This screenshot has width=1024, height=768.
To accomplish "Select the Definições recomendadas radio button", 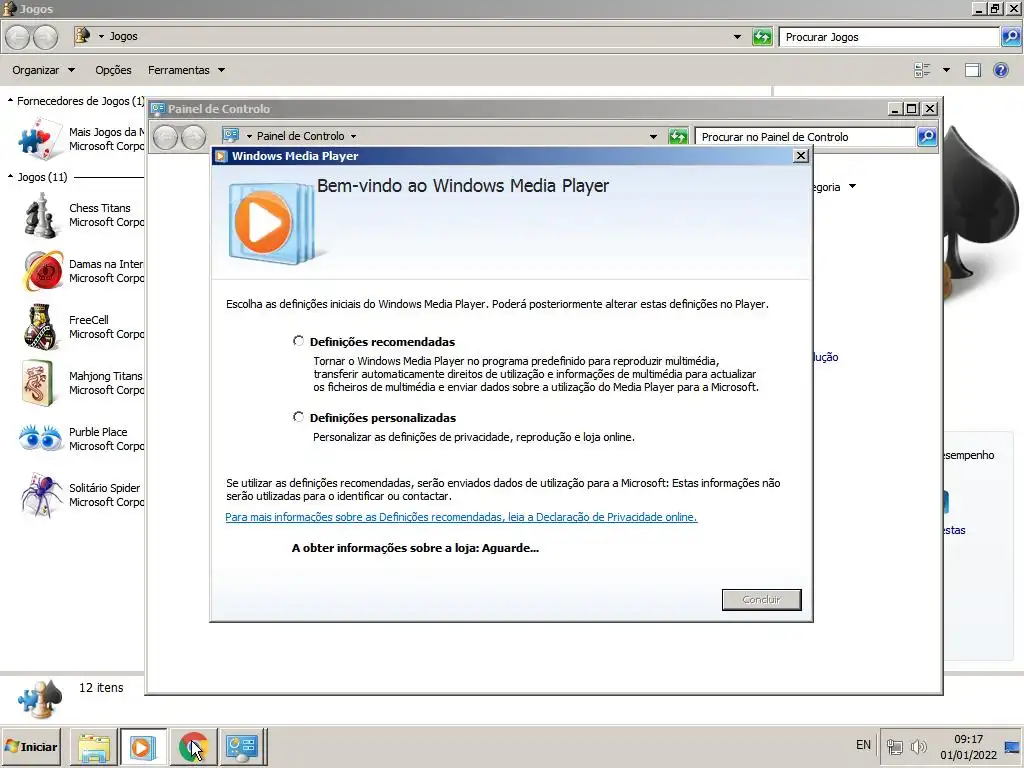I will click(298, 341).
